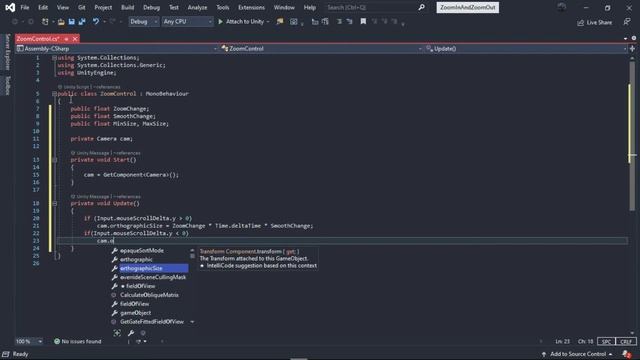Screen dimensions: 640x360
Task: Click the Navigate Backward icon
Action: [15, 22]
